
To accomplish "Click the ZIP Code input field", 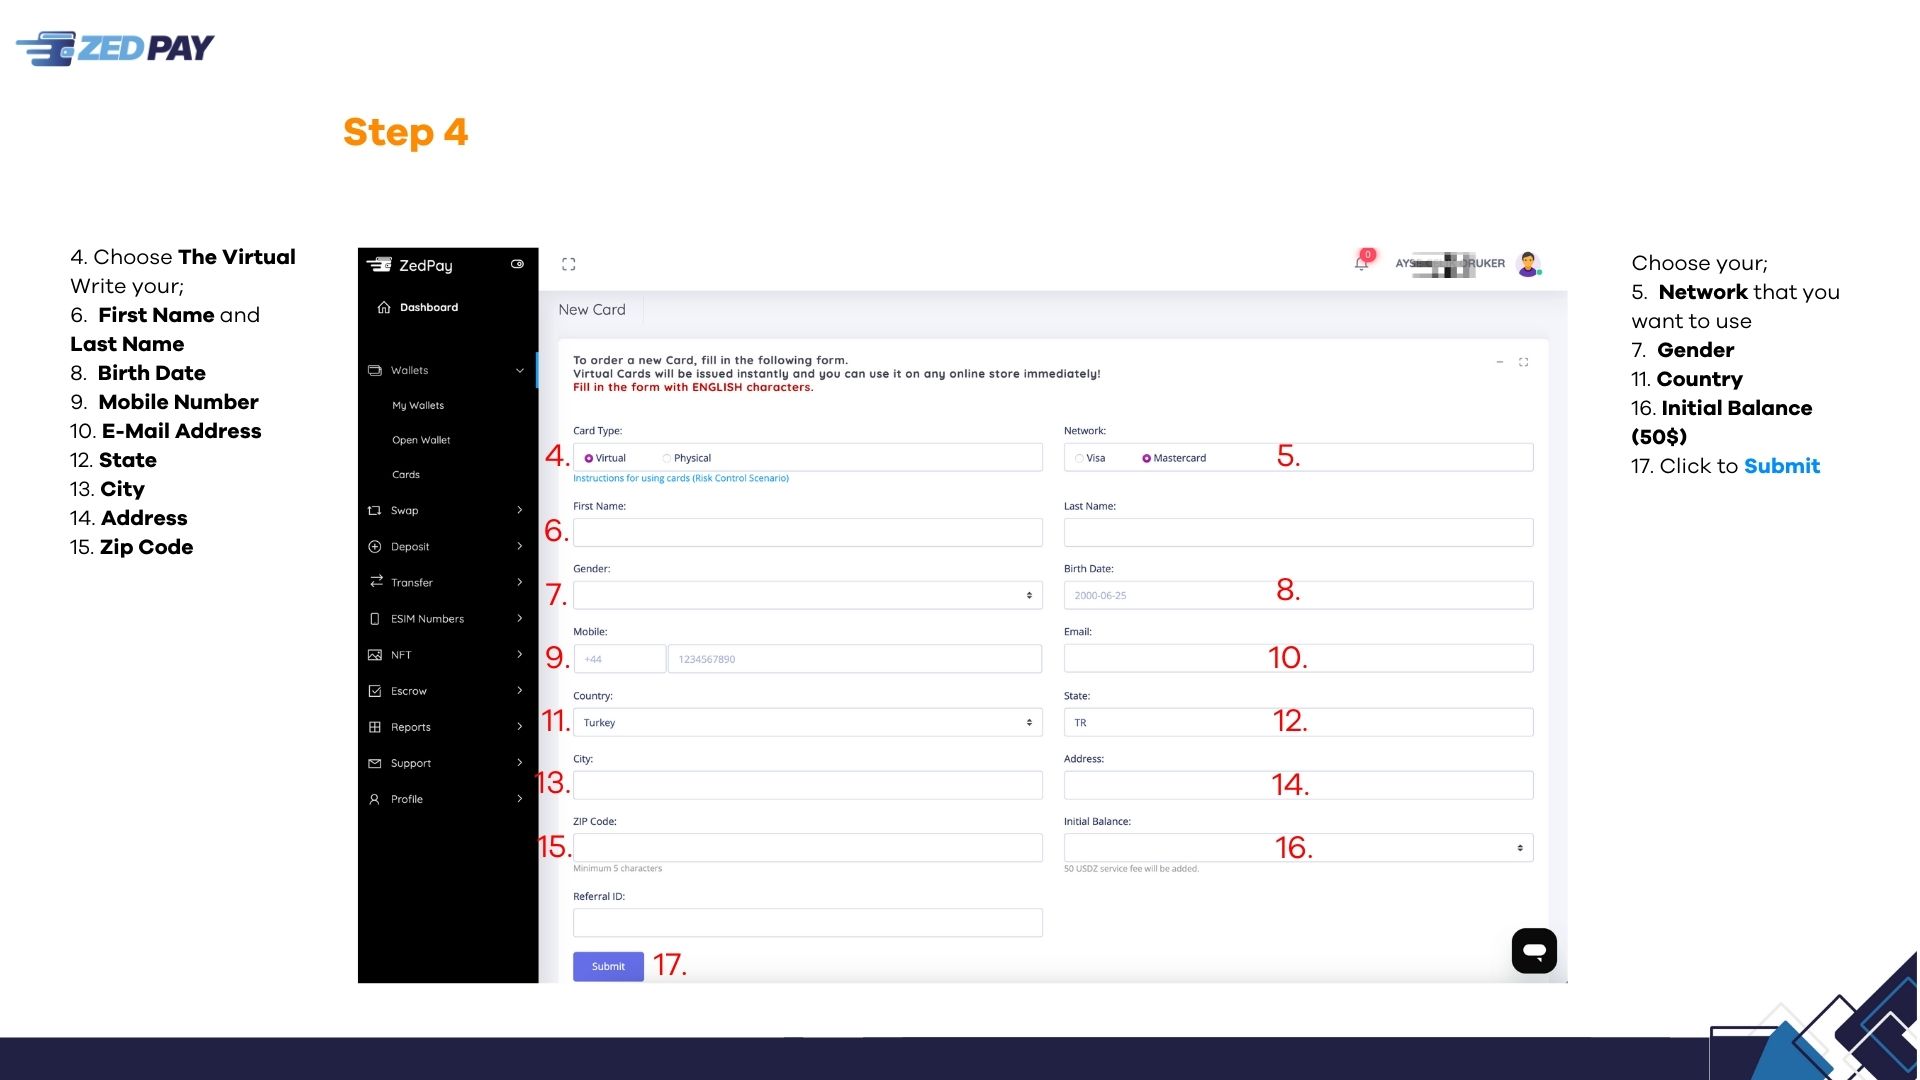I will [808, 848].
